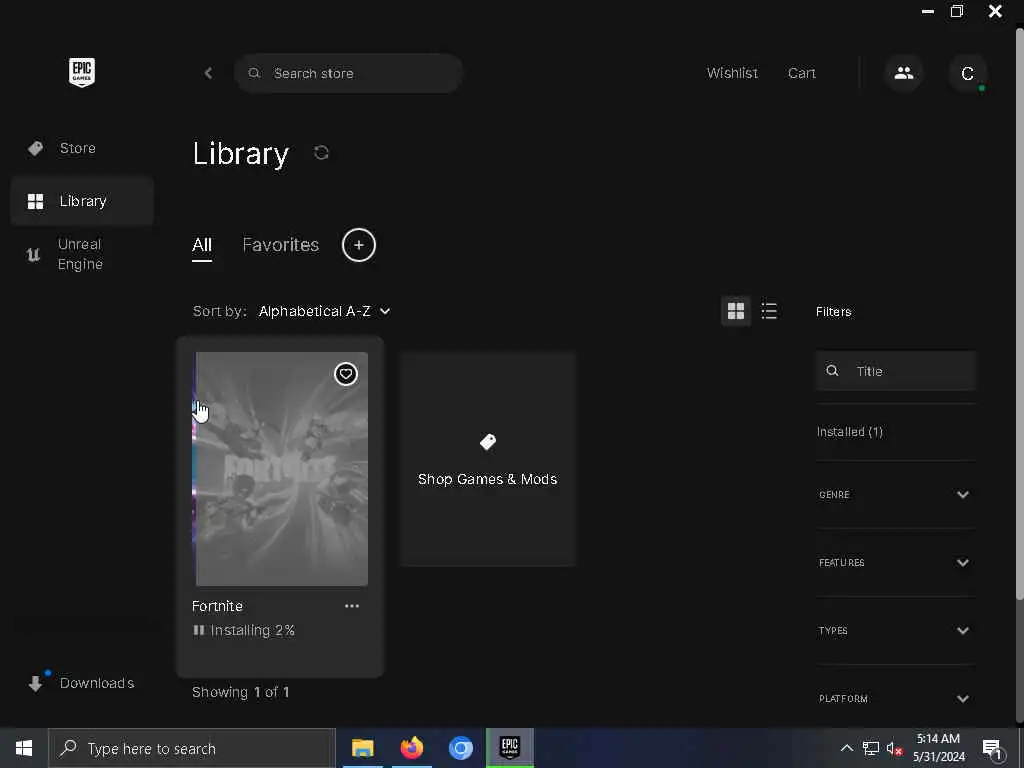
Task: Refresh the library with the refresh icon
Action: [x=321, y=153]
